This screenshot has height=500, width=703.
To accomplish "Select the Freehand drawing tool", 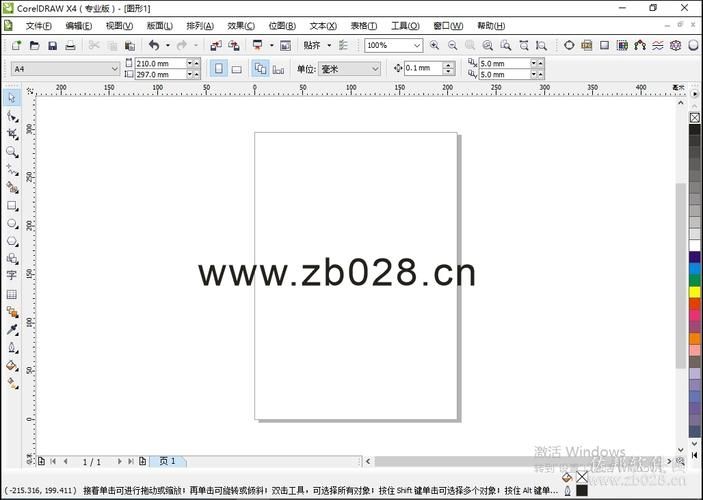I will [x=12, y=170].
